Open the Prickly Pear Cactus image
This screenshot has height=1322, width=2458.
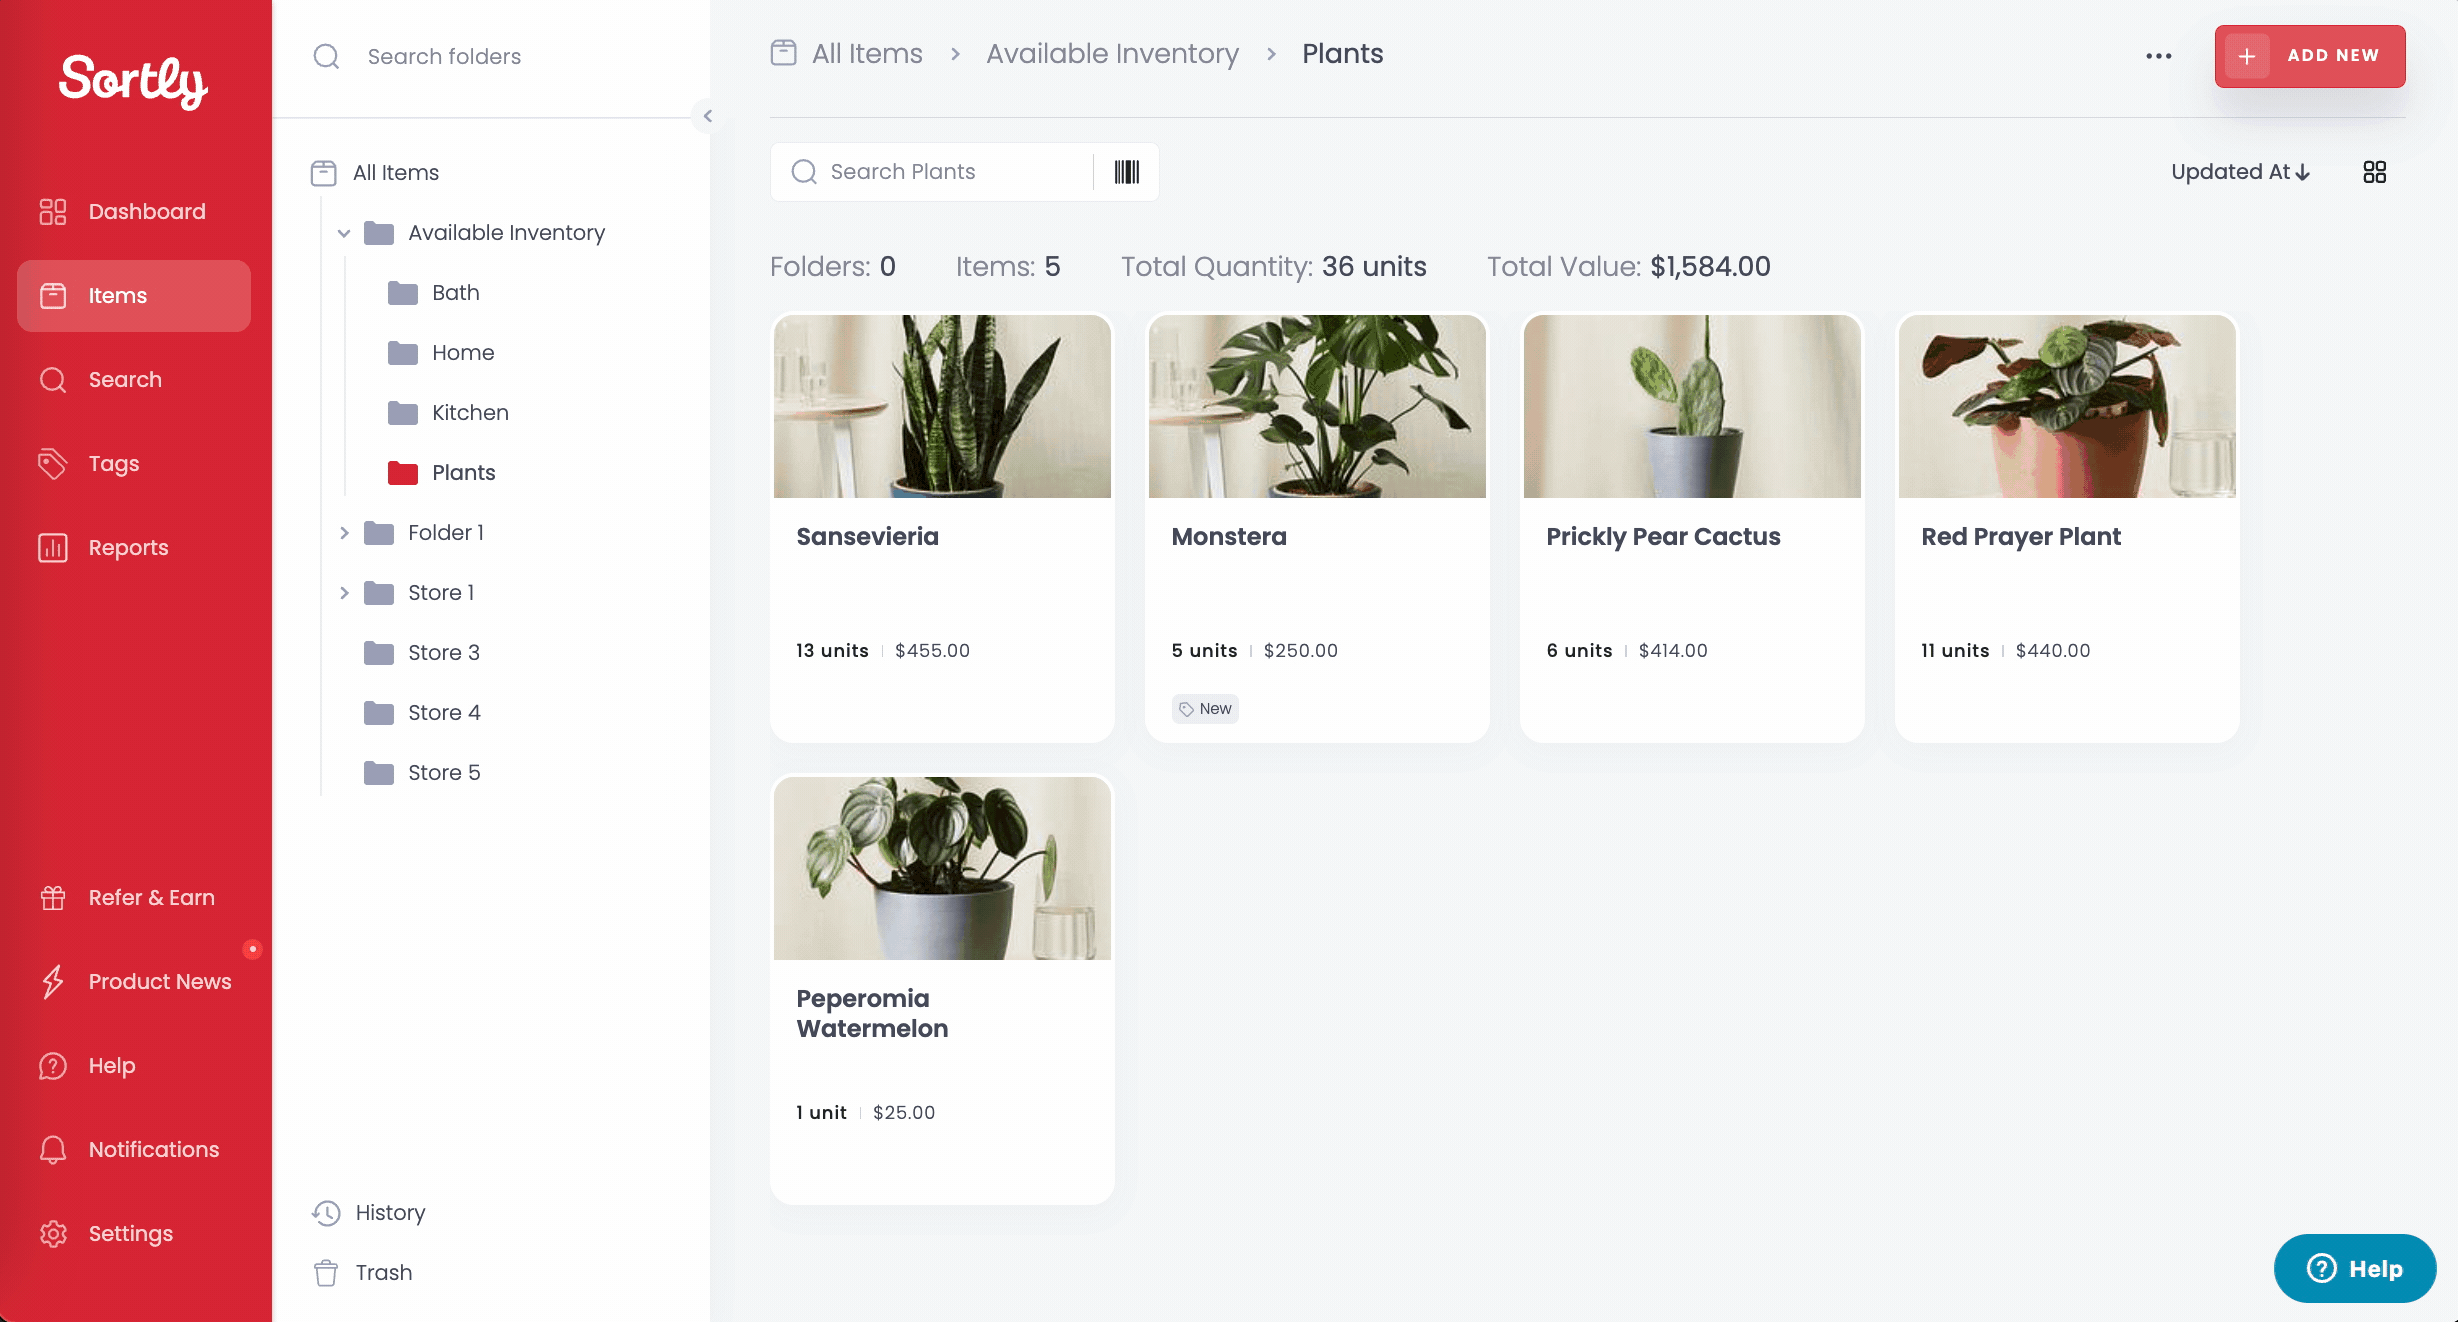(x=1692, y=407)
